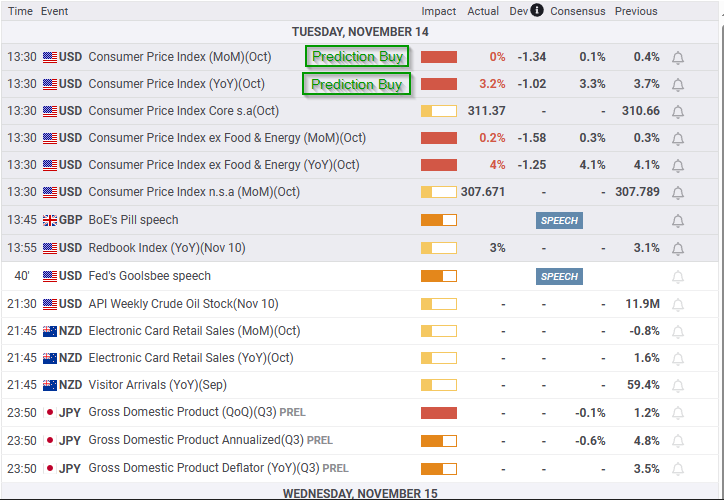Toggle alert bell for Gross Domestic Product Annualized
This screenshot has width=724, height=500.
tap(677, 441)
